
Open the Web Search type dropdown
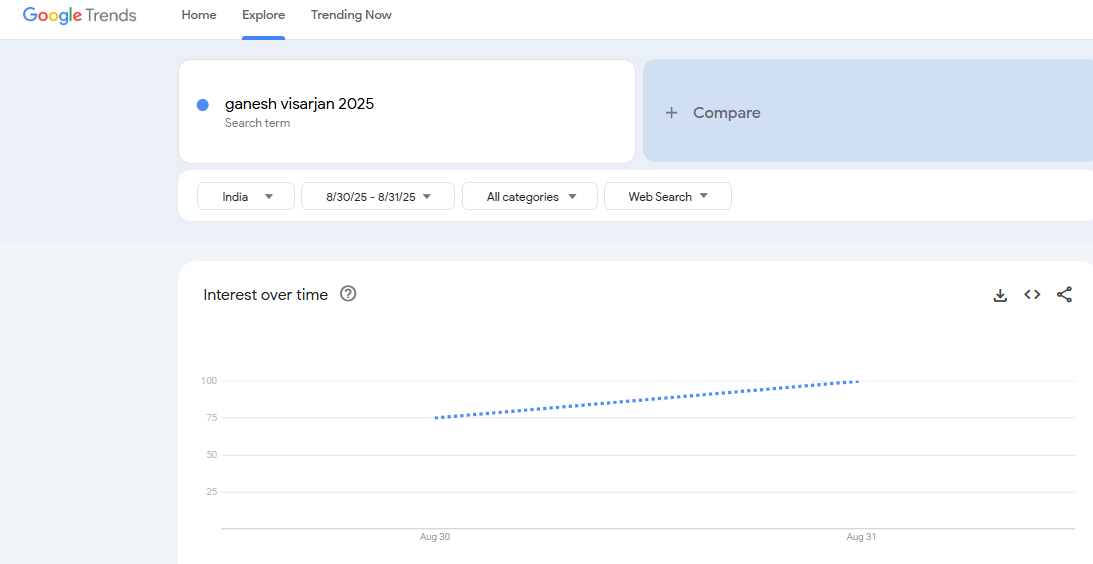(668, 197)
